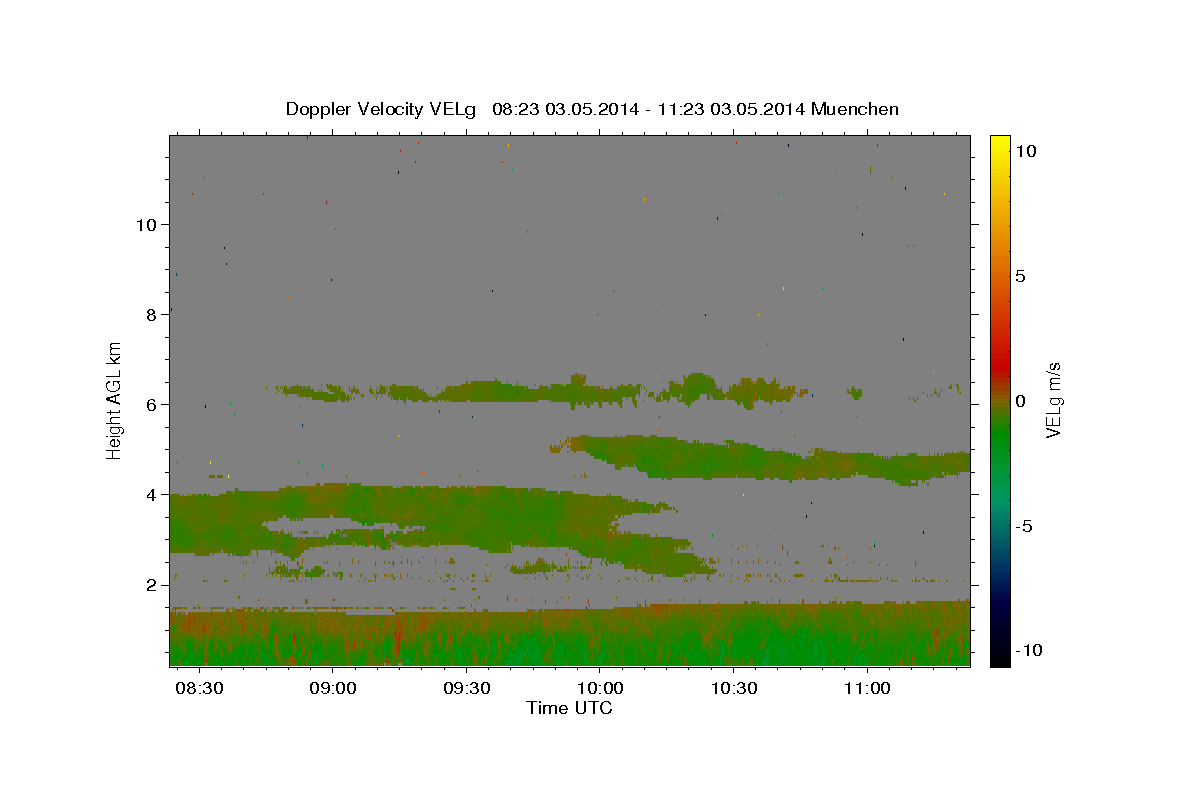Click the "Time UTC" axis label
Image resolution: width=1200 pixels, height=800 pixels.
[569, 708]
